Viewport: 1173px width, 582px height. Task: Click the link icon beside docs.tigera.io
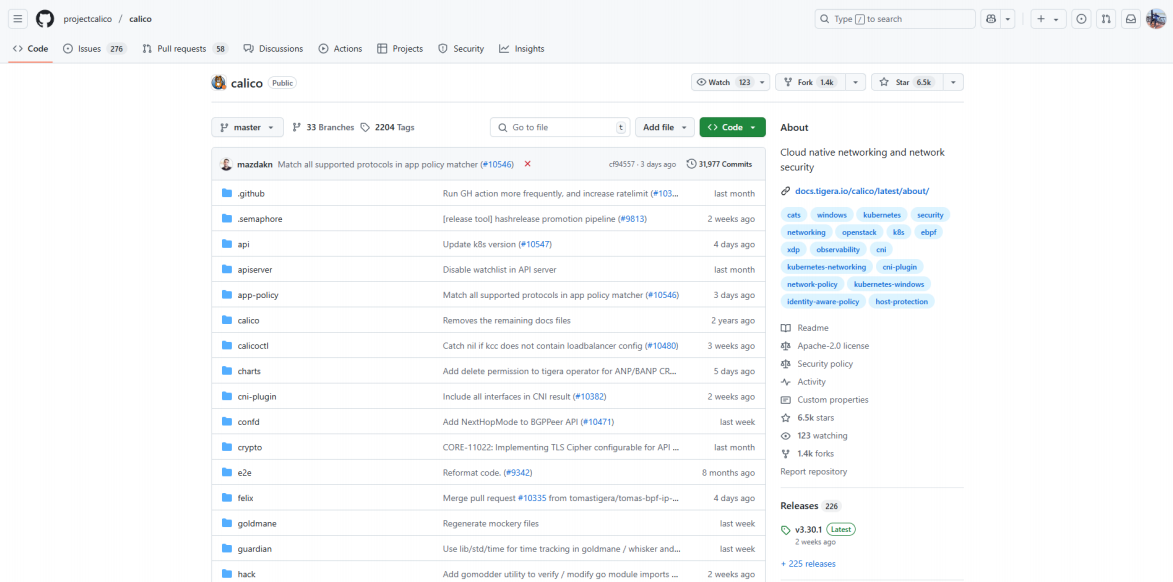pos(785,191)
